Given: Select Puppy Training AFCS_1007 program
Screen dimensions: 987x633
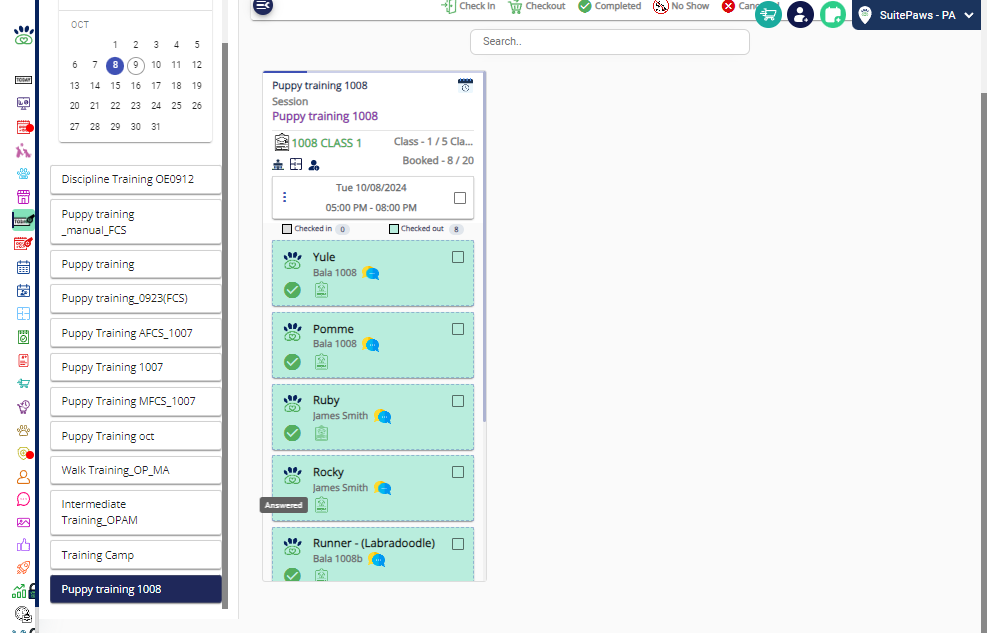Looking at the screenshot, I should 136,333.
